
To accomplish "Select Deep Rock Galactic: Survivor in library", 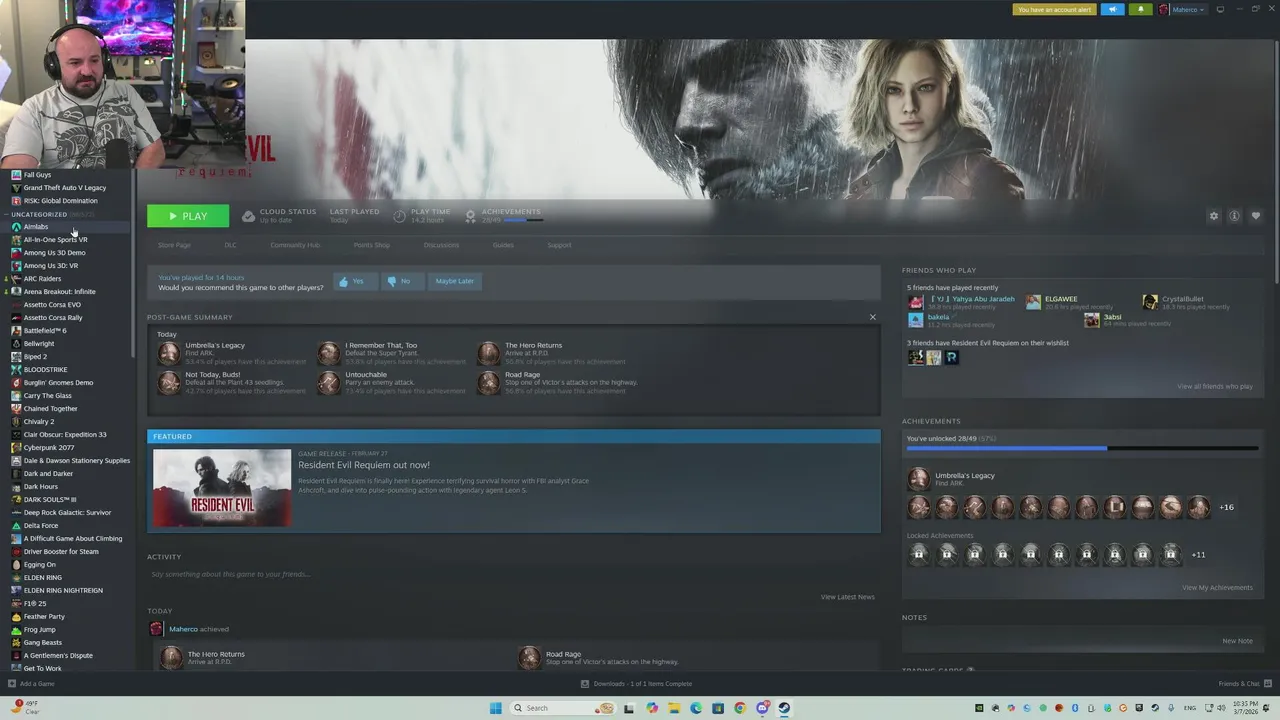I will point(67,513).
